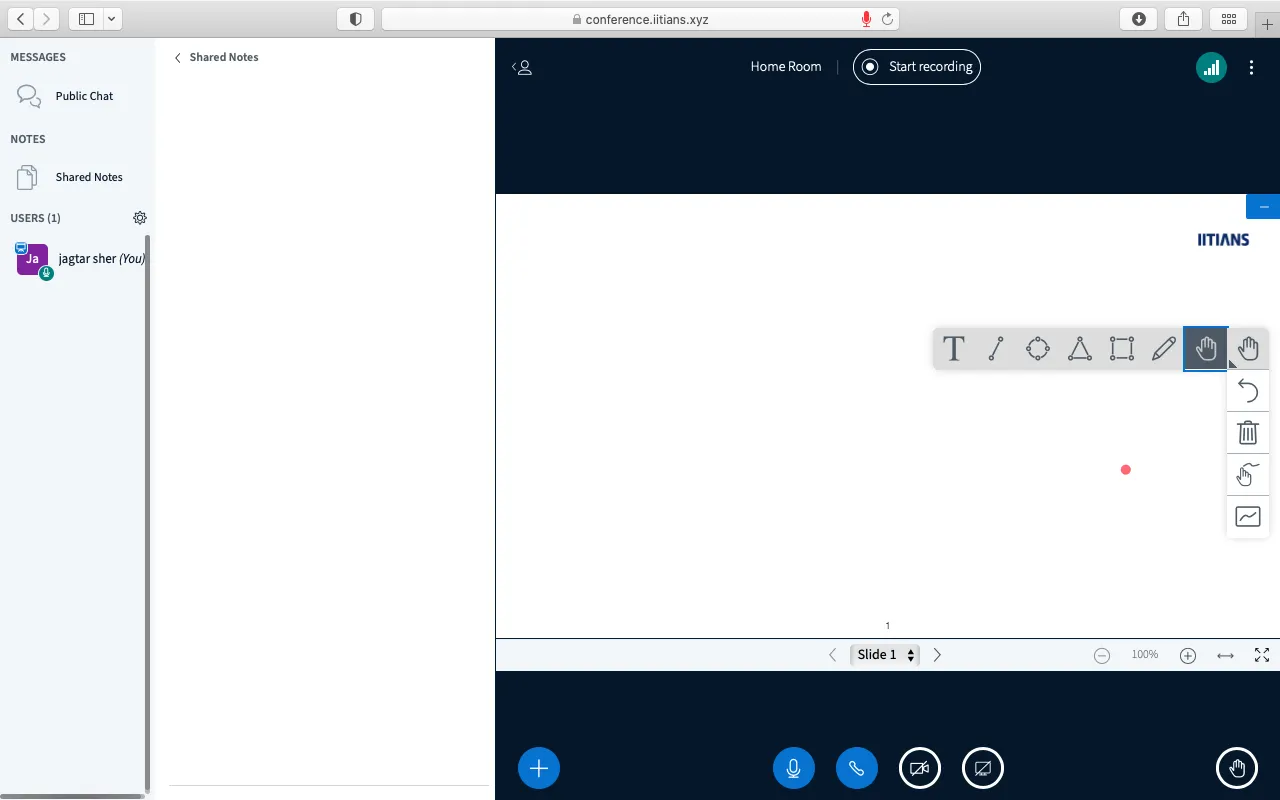The image size is (1280, 800).
Task: Select the Rectangle shape tool
Action: [x=1122, y=349]
